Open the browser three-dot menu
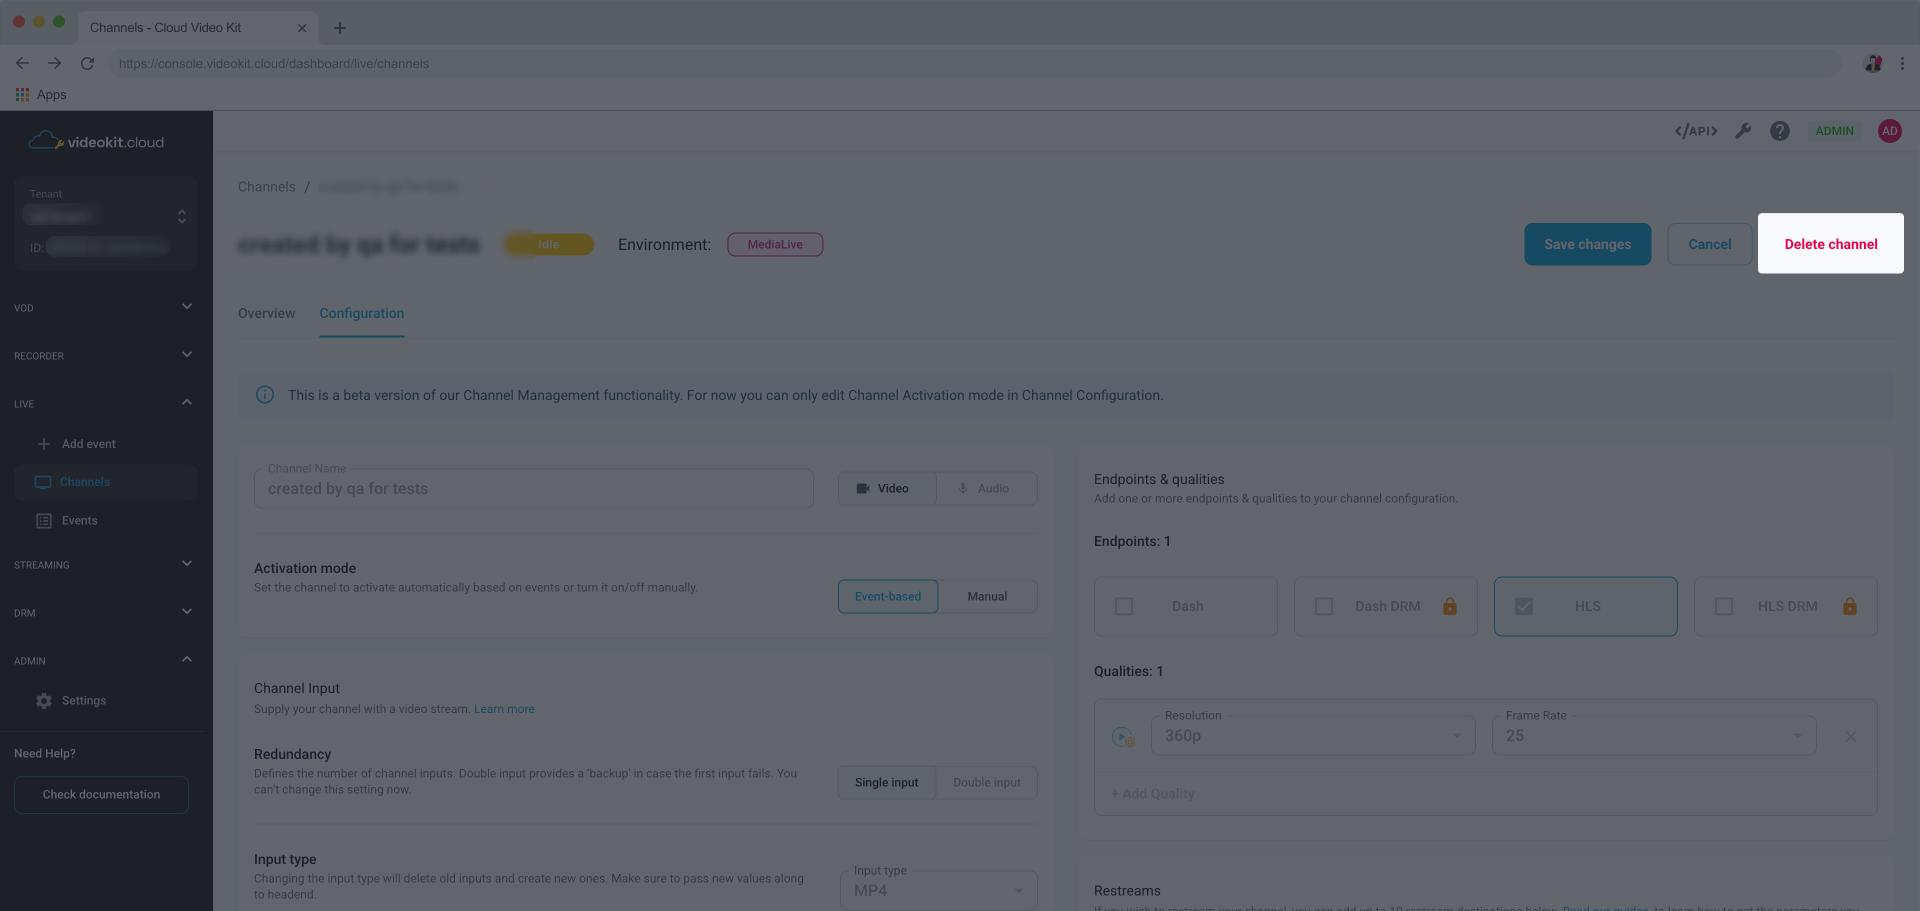This screenshot has width=1920, height=911. point(1902,63)
